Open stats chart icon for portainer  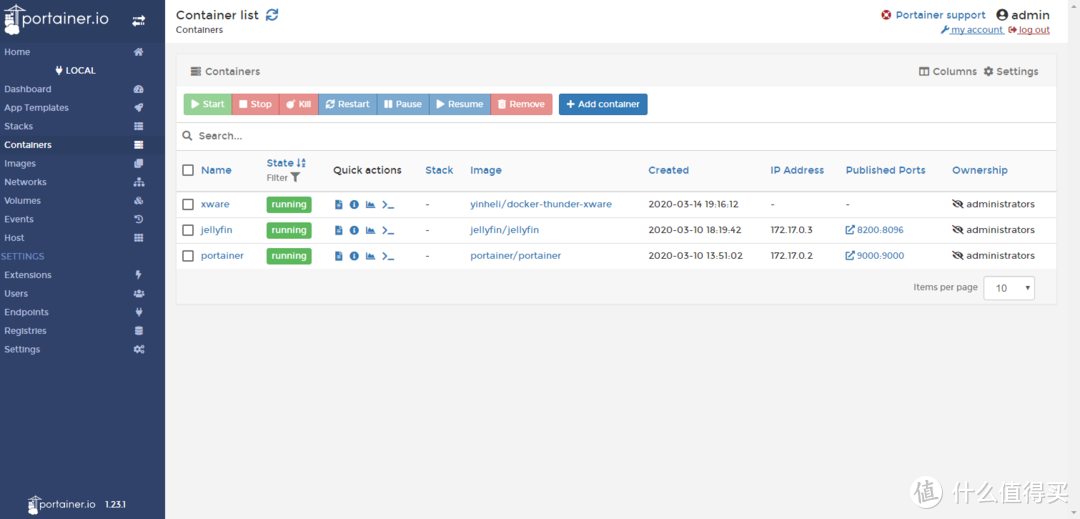point(370,256)
